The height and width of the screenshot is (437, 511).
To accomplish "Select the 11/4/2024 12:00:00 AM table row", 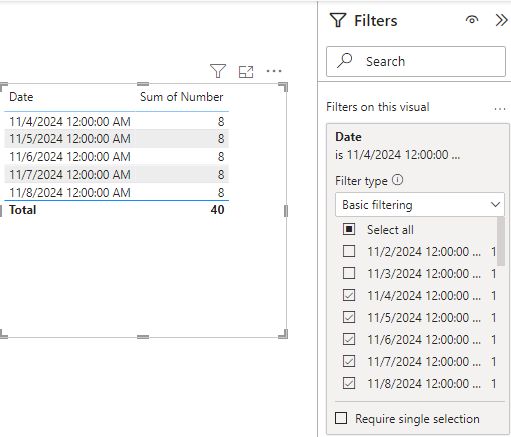I will coord(117,121).
